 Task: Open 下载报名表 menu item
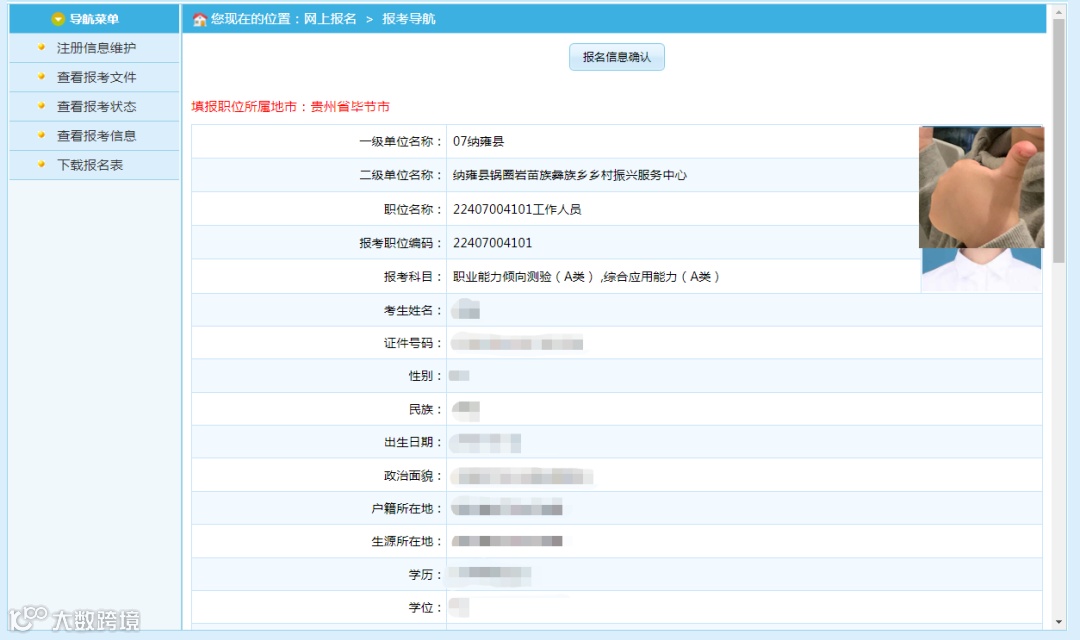coord(90,165)
